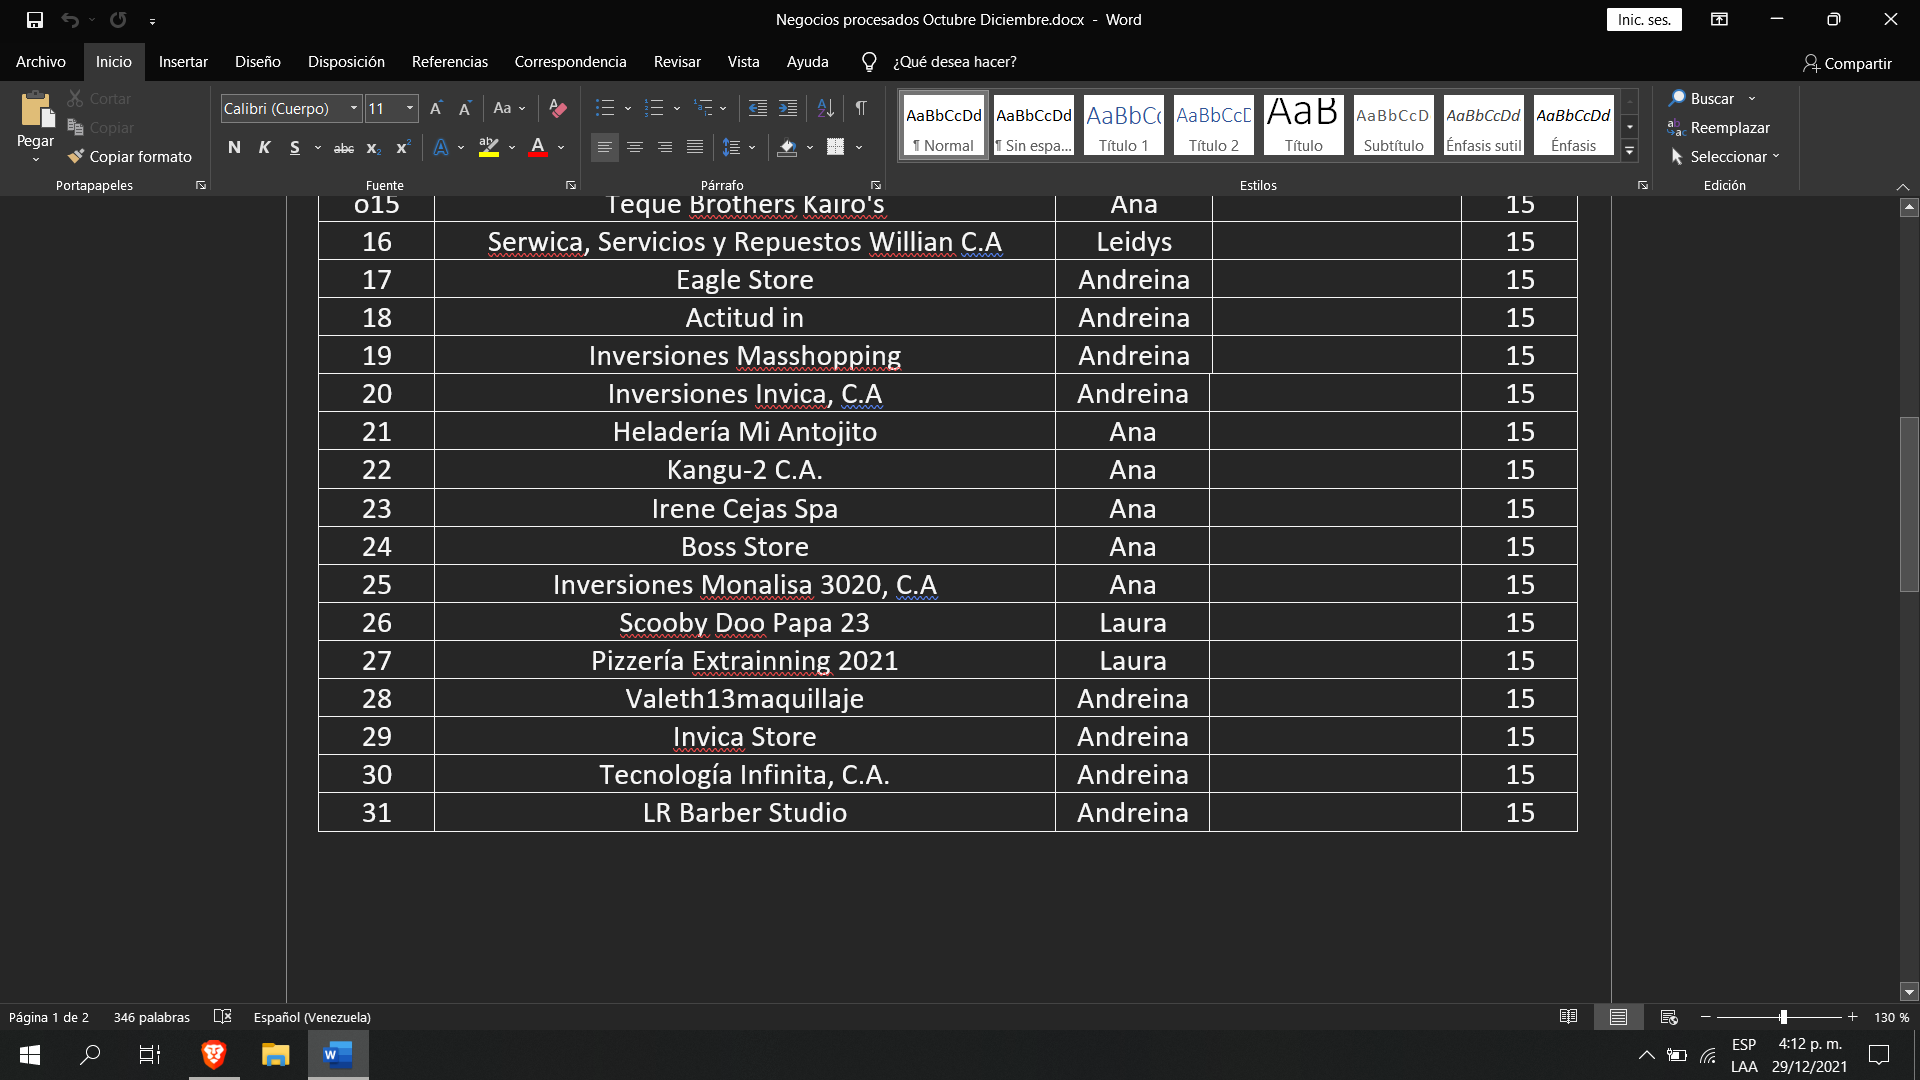Screen dimensions: 1920x1080
Task: Increase font size with the large A icon
Action: coord(436,108)
